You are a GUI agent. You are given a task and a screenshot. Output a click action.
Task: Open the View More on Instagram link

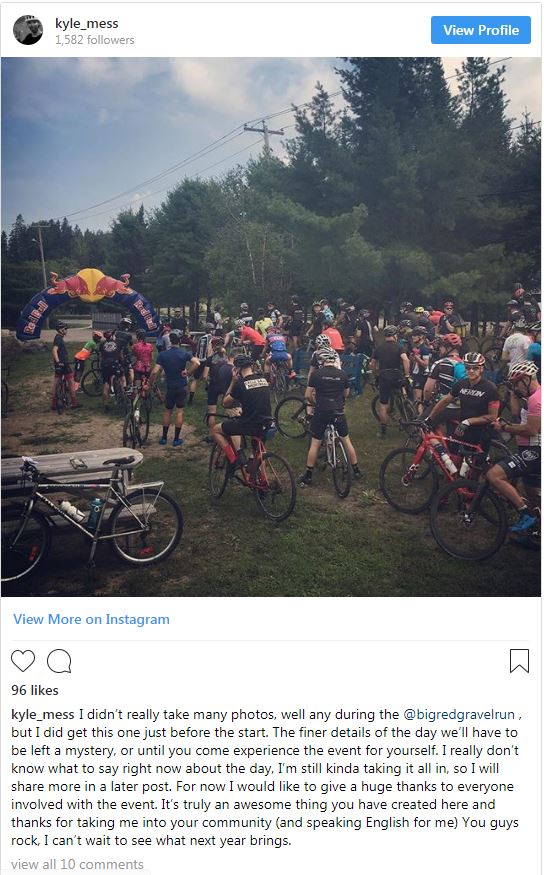tap(92, 619)
